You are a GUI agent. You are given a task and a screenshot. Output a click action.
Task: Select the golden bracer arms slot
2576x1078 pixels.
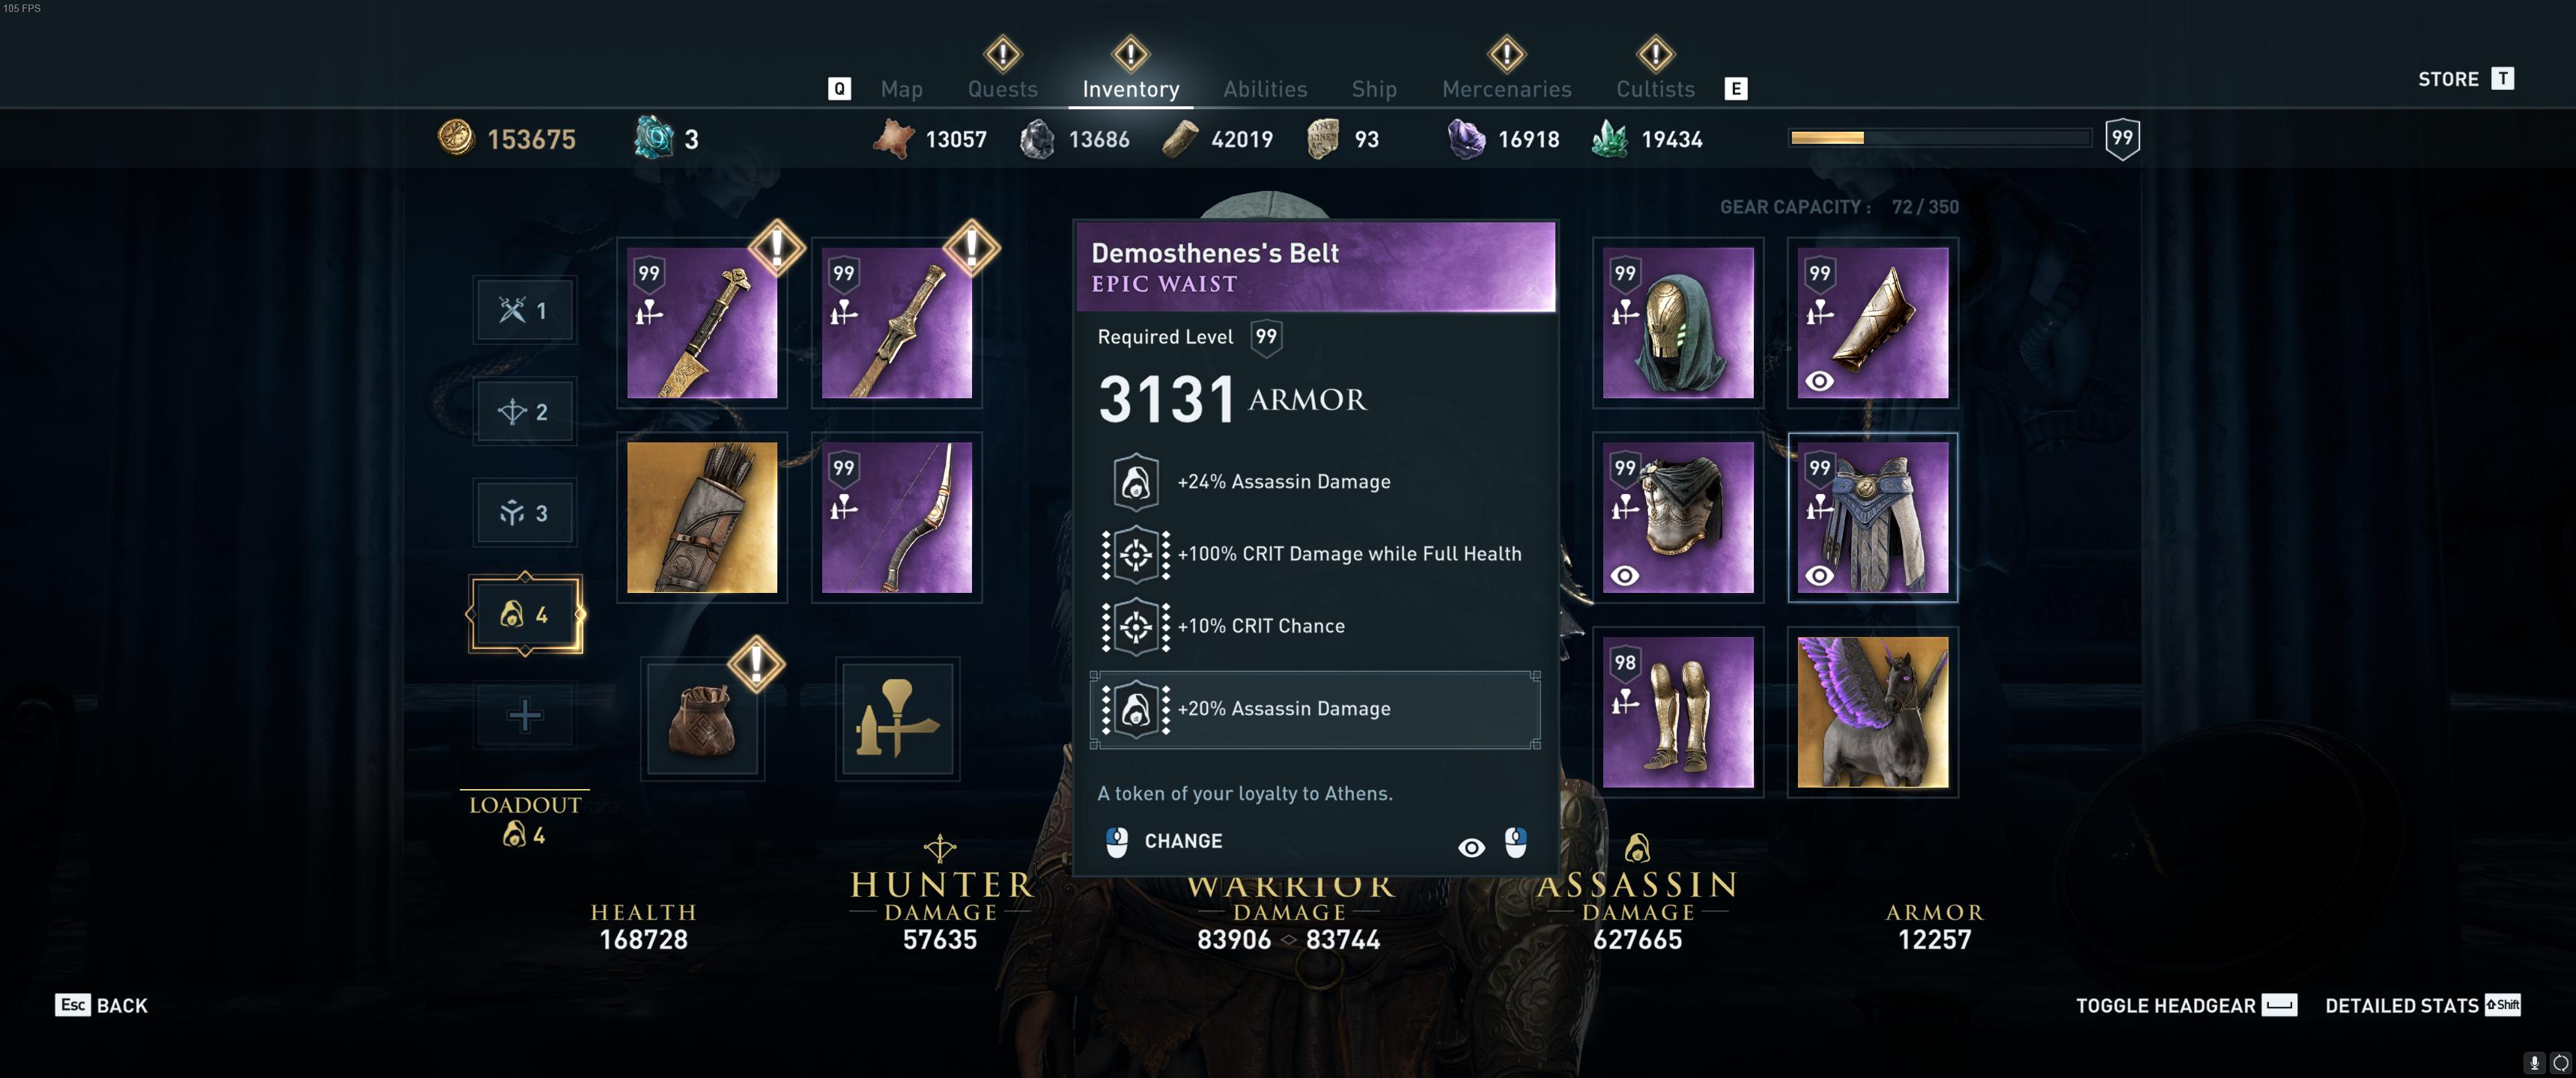tap(1872, 322)
